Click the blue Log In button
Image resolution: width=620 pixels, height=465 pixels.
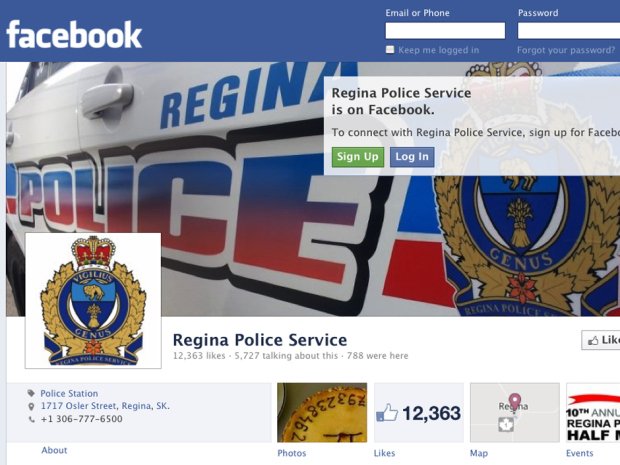[412, 157]
